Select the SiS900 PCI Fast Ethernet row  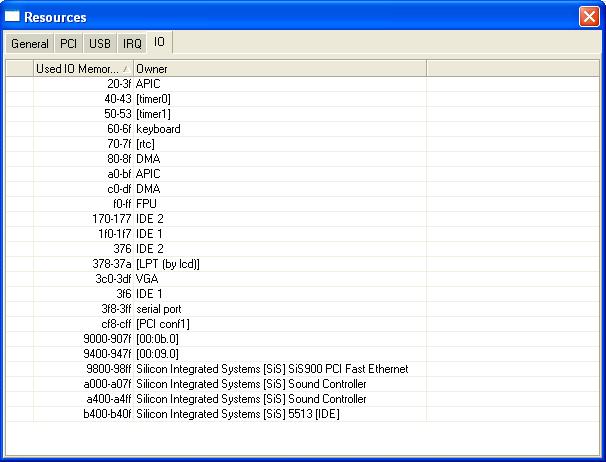pyautogui.click(x=303, y=369)
